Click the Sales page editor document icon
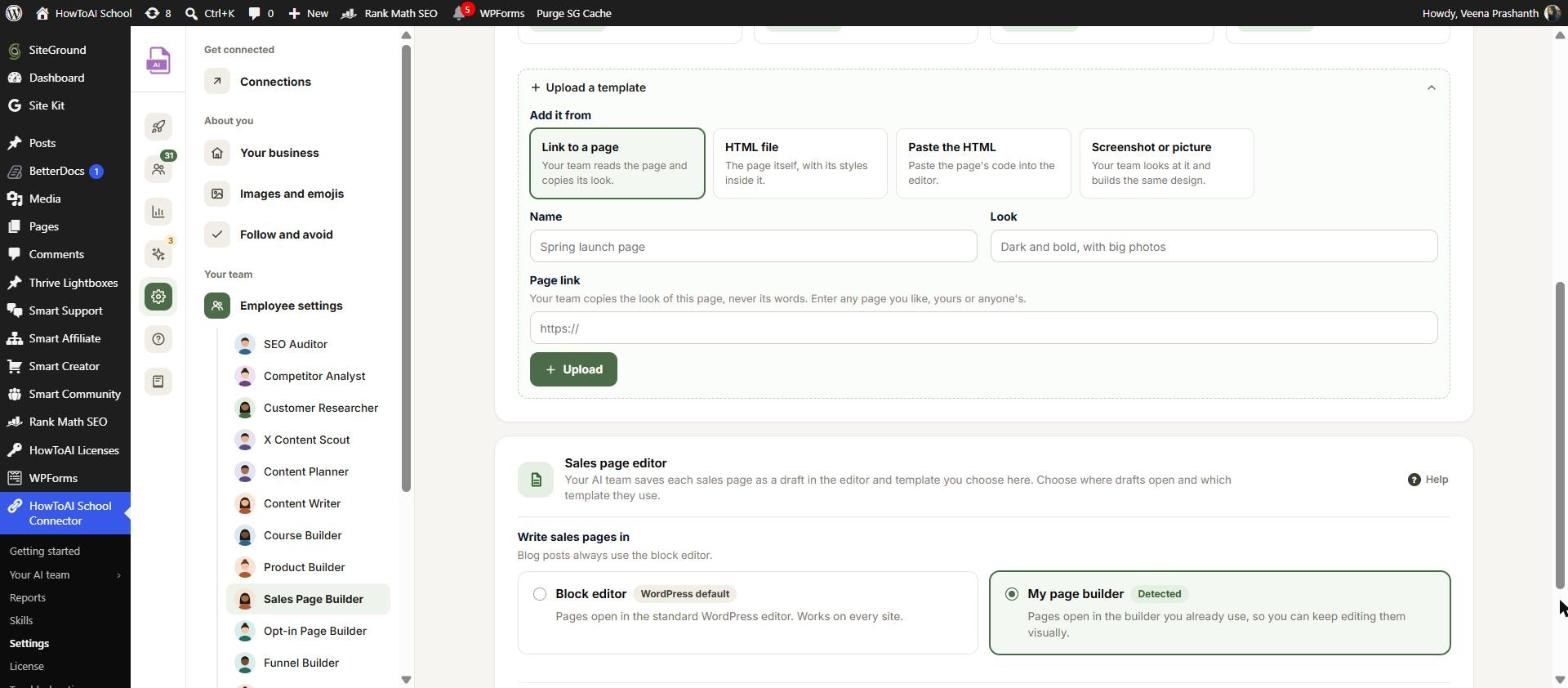The image size is (1568, 688). 535,480
